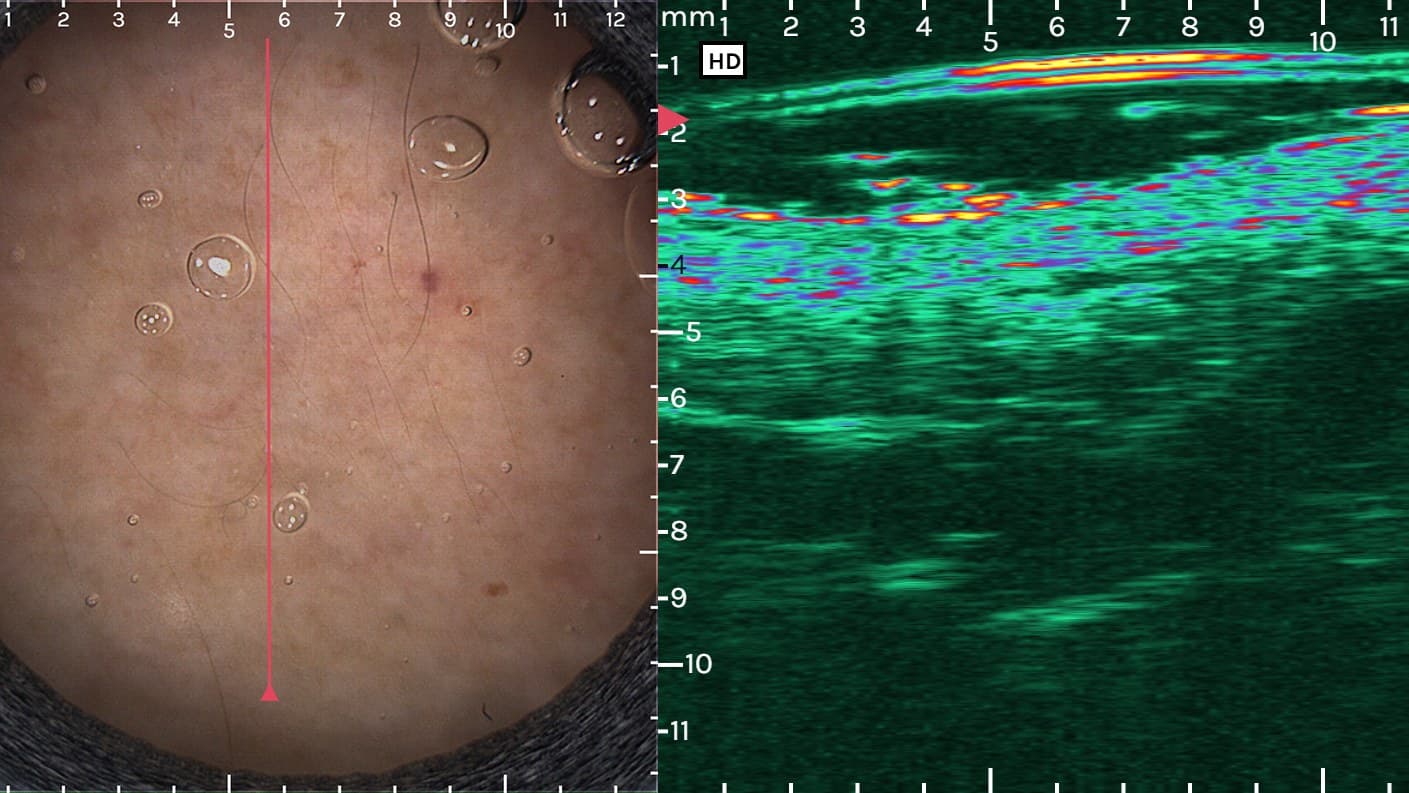
Task: Click depth scale label 10
Action: coord(699,664)
